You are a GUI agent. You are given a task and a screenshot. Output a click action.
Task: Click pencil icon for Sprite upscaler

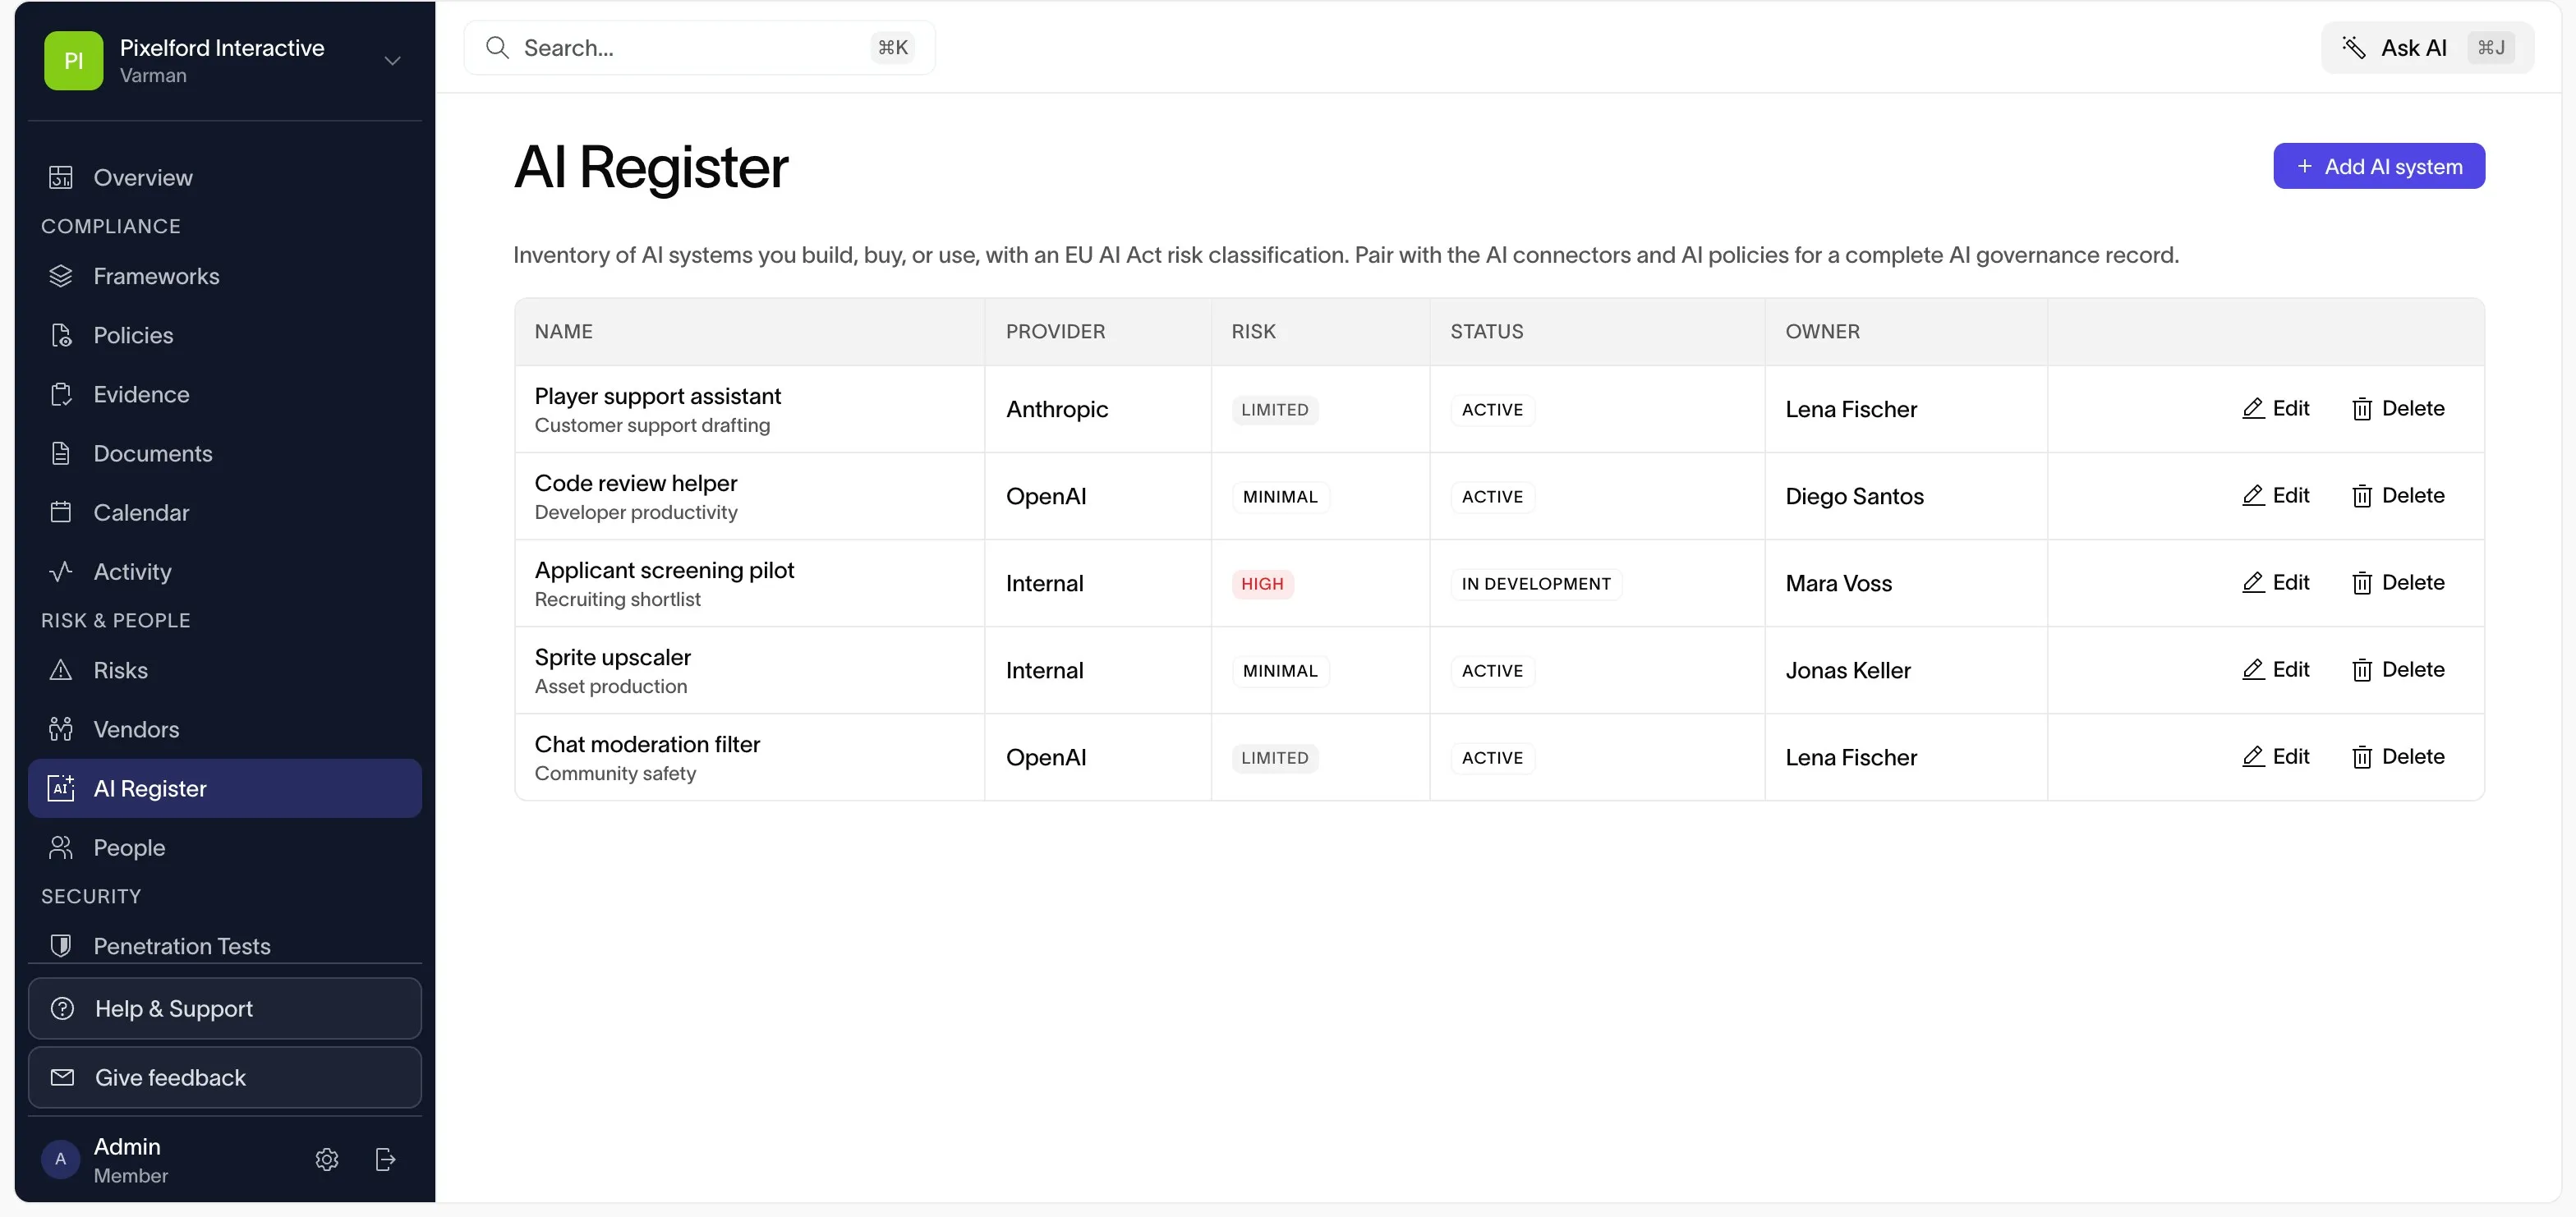pyautogui.click(x=2253, y=669)
